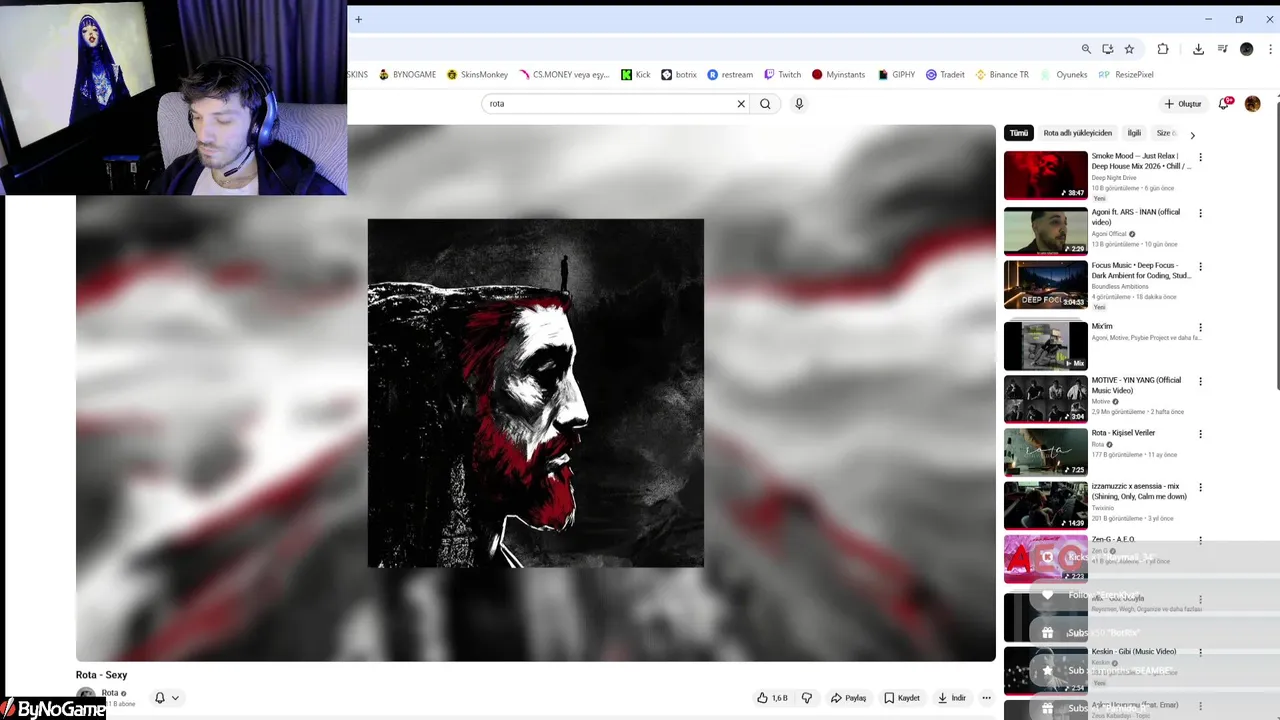Screen dimensions: 1280x720
Task: Open YouTube notifications bell with 9+ badge
Action: click(x=1225, y=104)
